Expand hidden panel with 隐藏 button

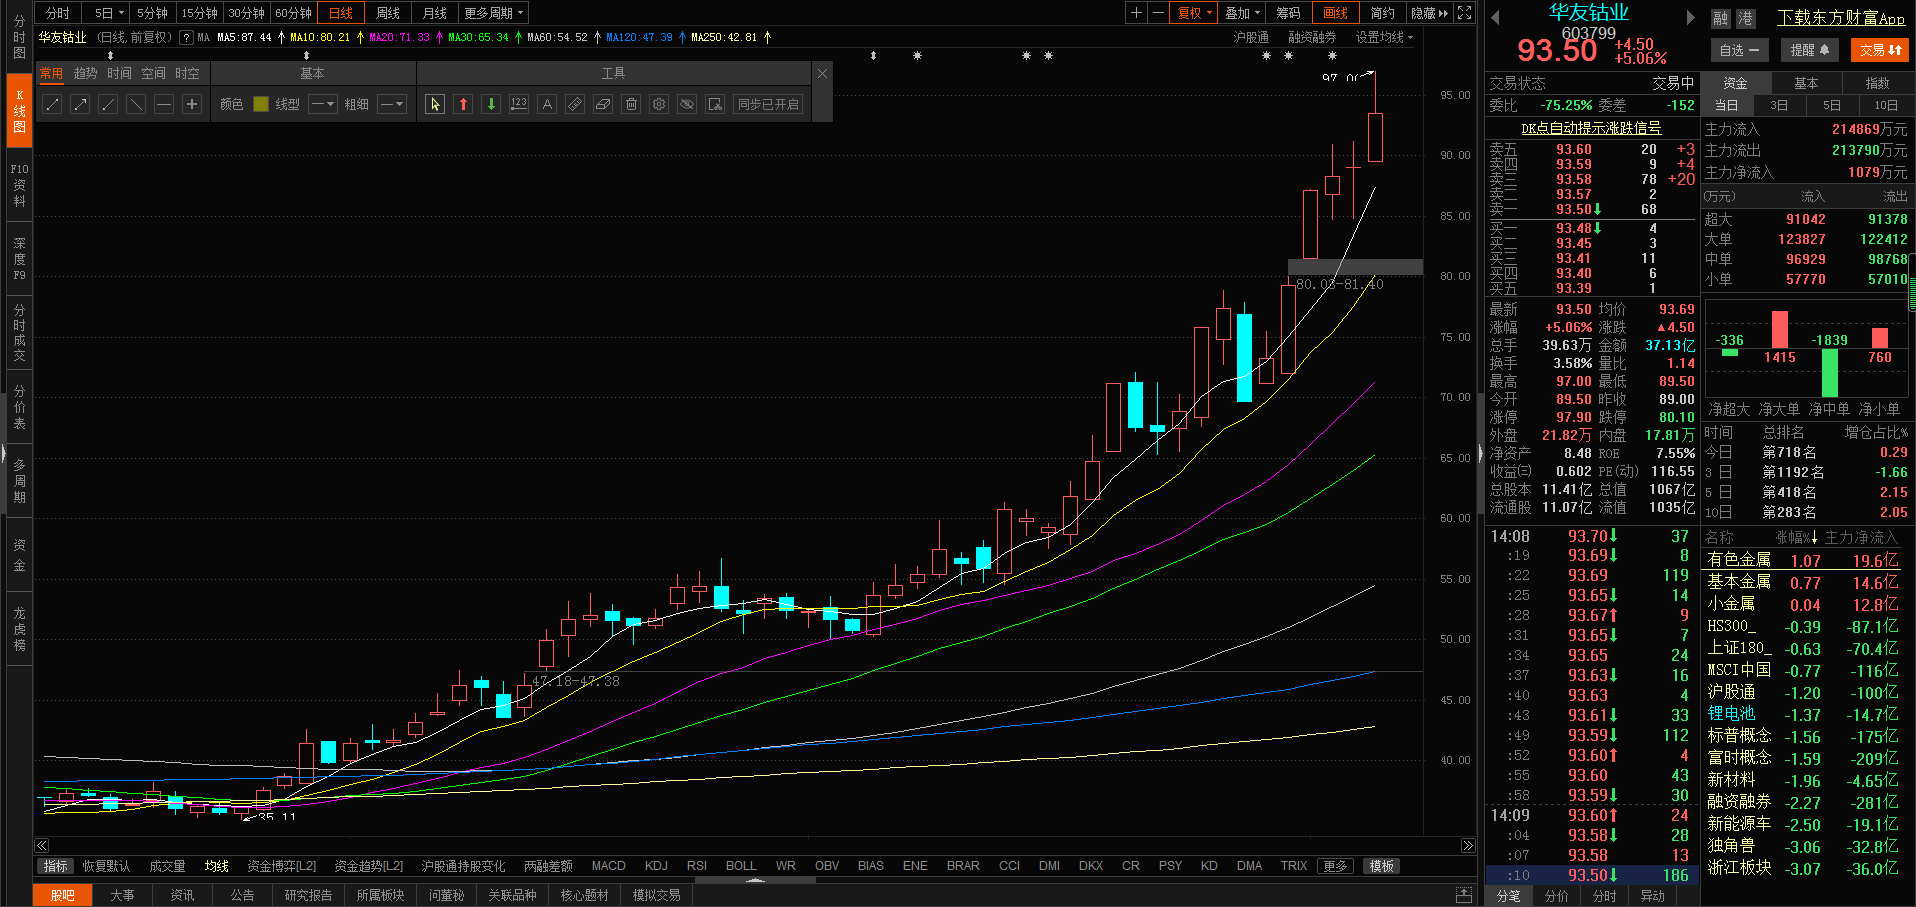(1429, 13)
